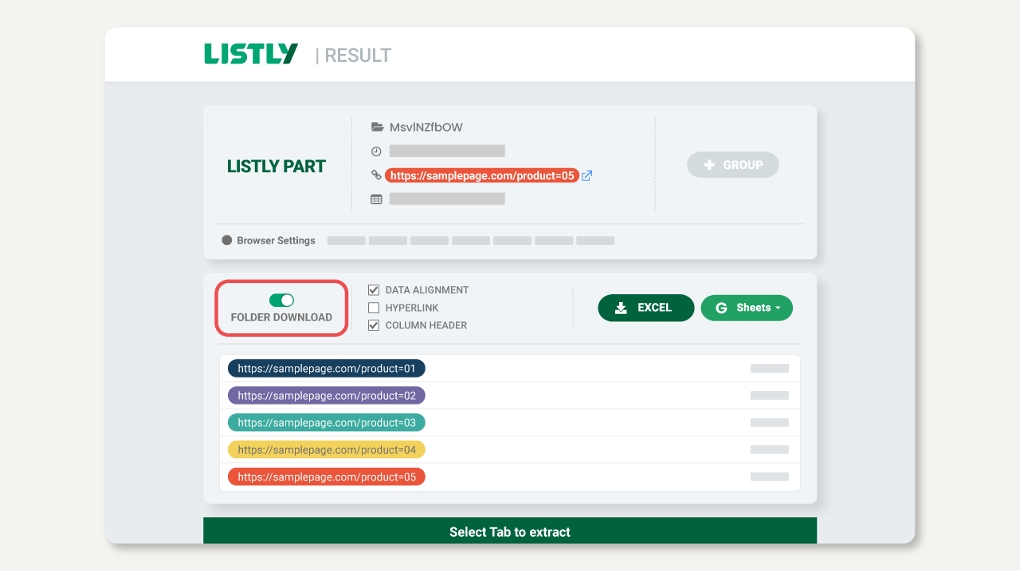Image resolution: width=1020 pixels, height=572 pixels.
Task: Click the Group button
Action: click(x=732, y=165)
